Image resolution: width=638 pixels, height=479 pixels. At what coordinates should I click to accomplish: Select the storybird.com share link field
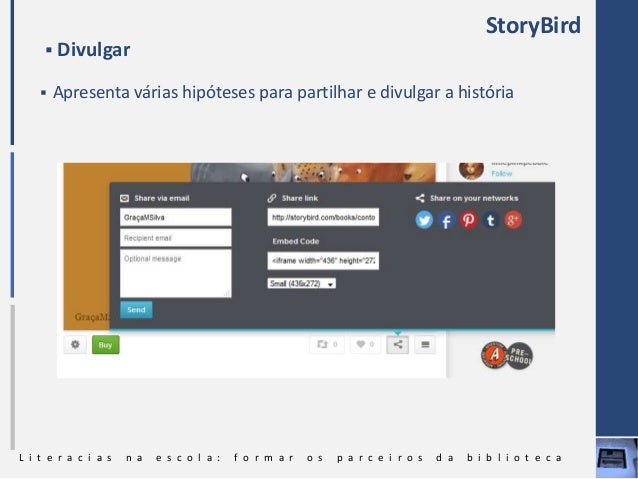(323, 217)
